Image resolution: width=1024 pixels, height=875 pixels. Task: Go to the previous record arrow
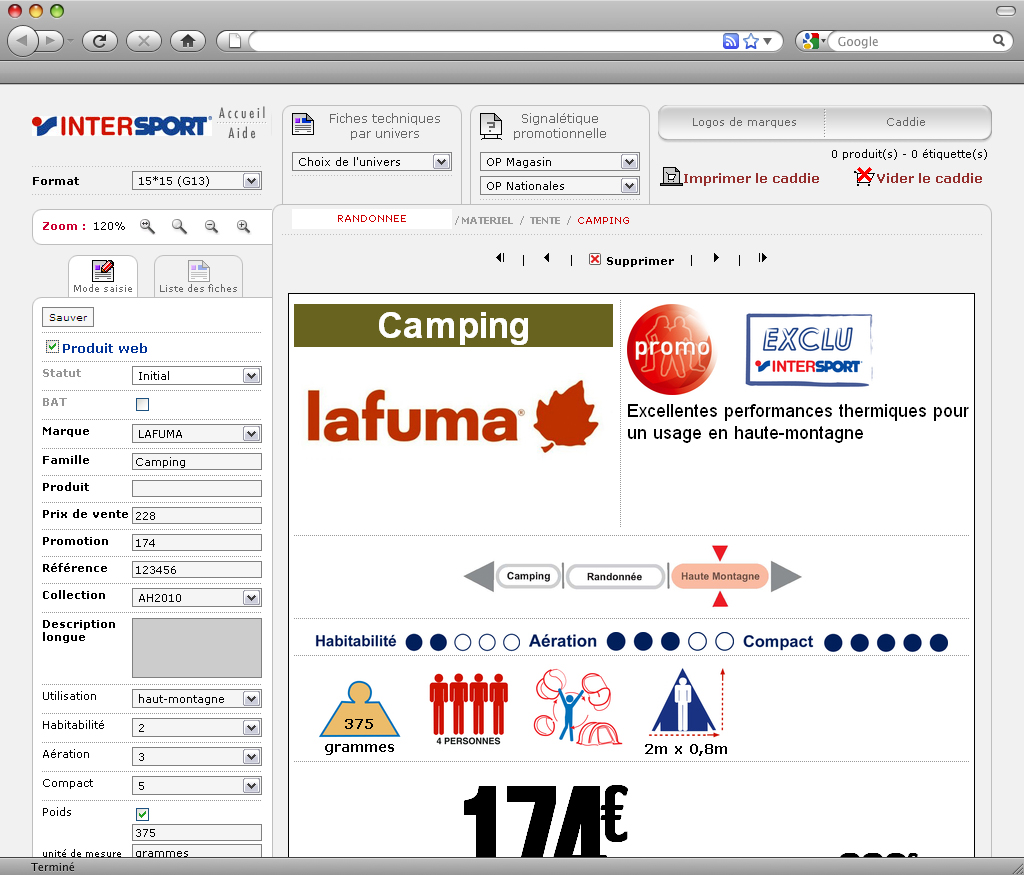(547, 258)
